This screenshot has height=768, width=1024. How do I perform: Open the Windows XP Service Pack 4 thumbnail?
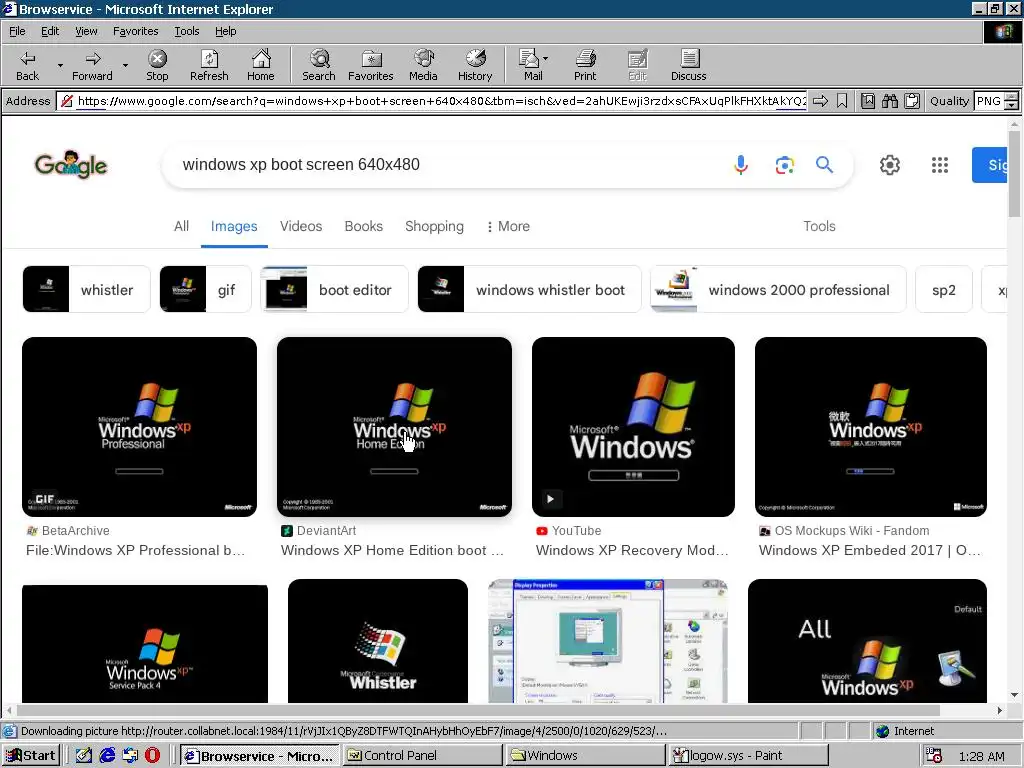(x=145, y=644)
